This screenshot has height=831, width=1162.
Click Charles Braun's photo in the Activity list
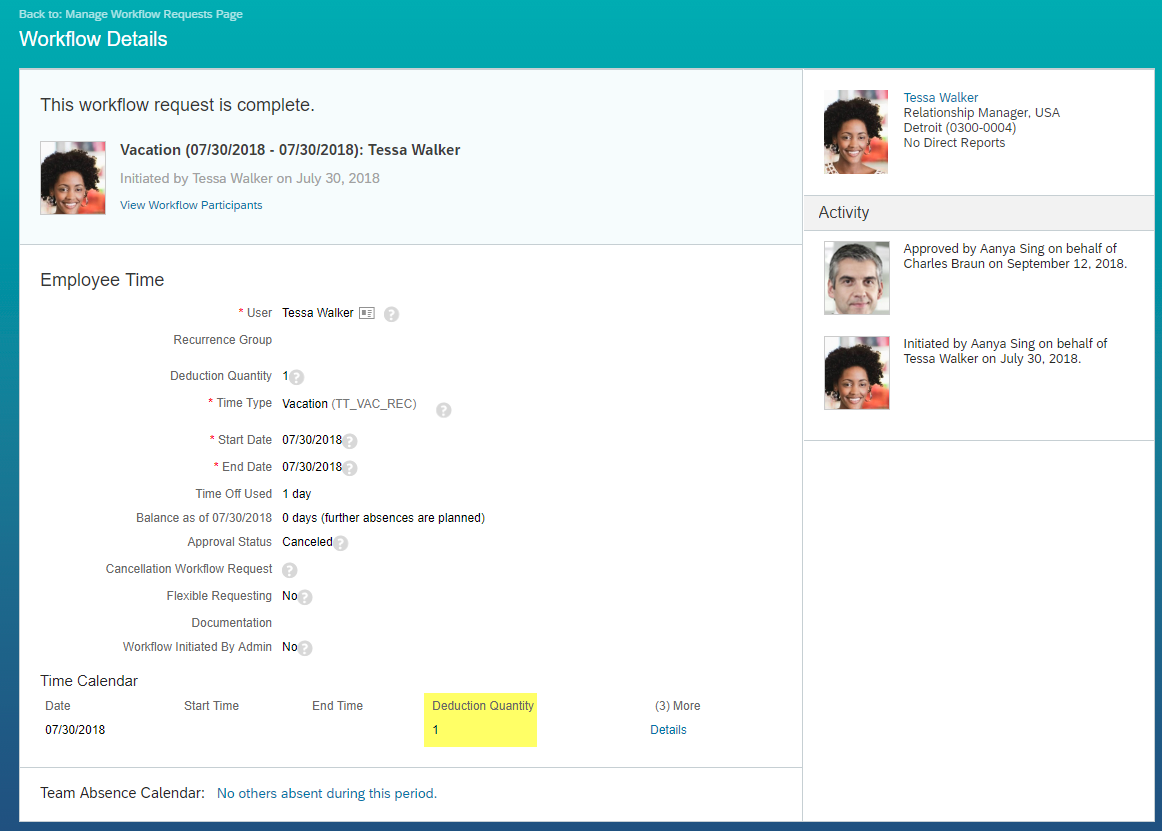pos(857,278)
